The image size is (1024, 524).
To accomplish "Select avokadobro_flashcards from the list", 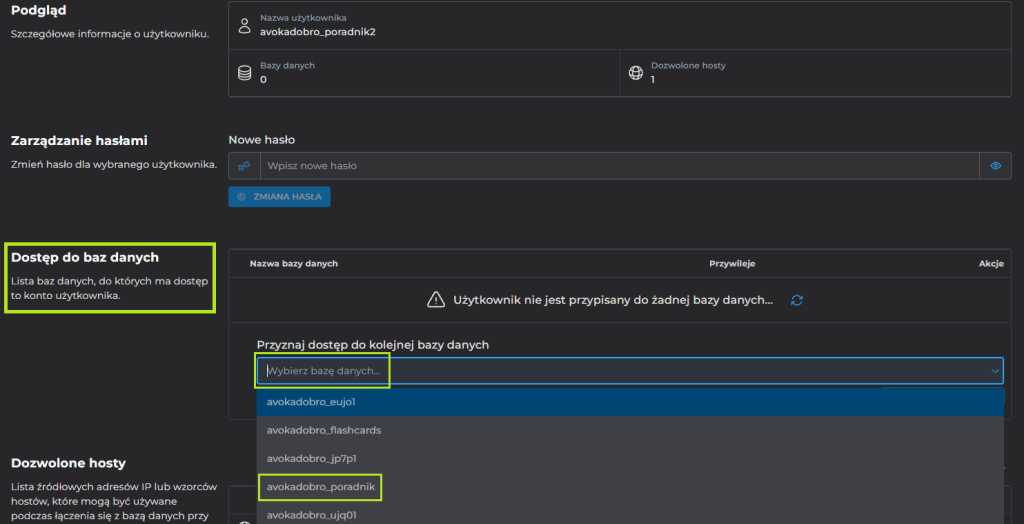I will click(630, 431).
